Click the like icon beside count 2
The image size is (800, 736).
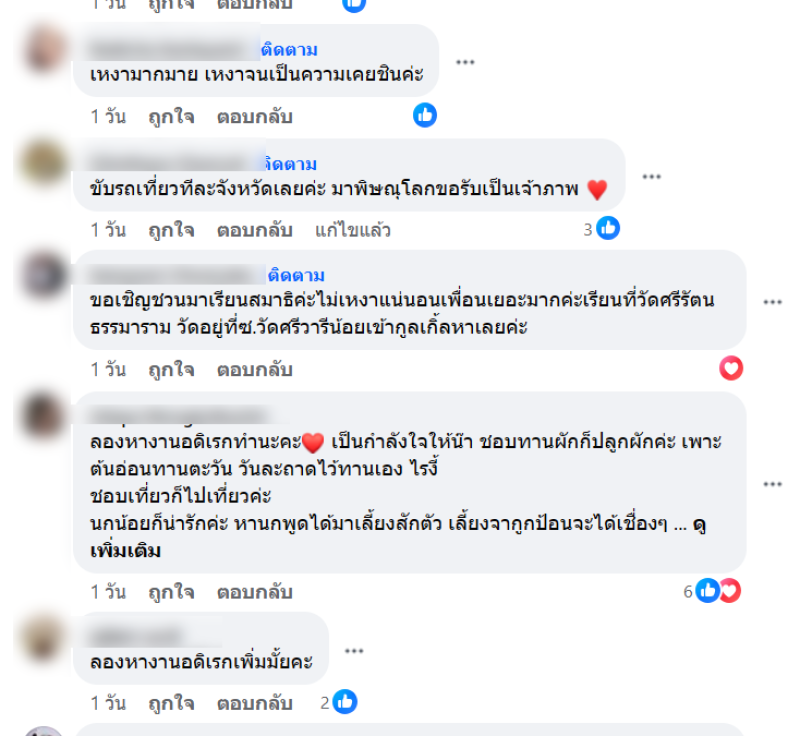(x=345, y=702)
